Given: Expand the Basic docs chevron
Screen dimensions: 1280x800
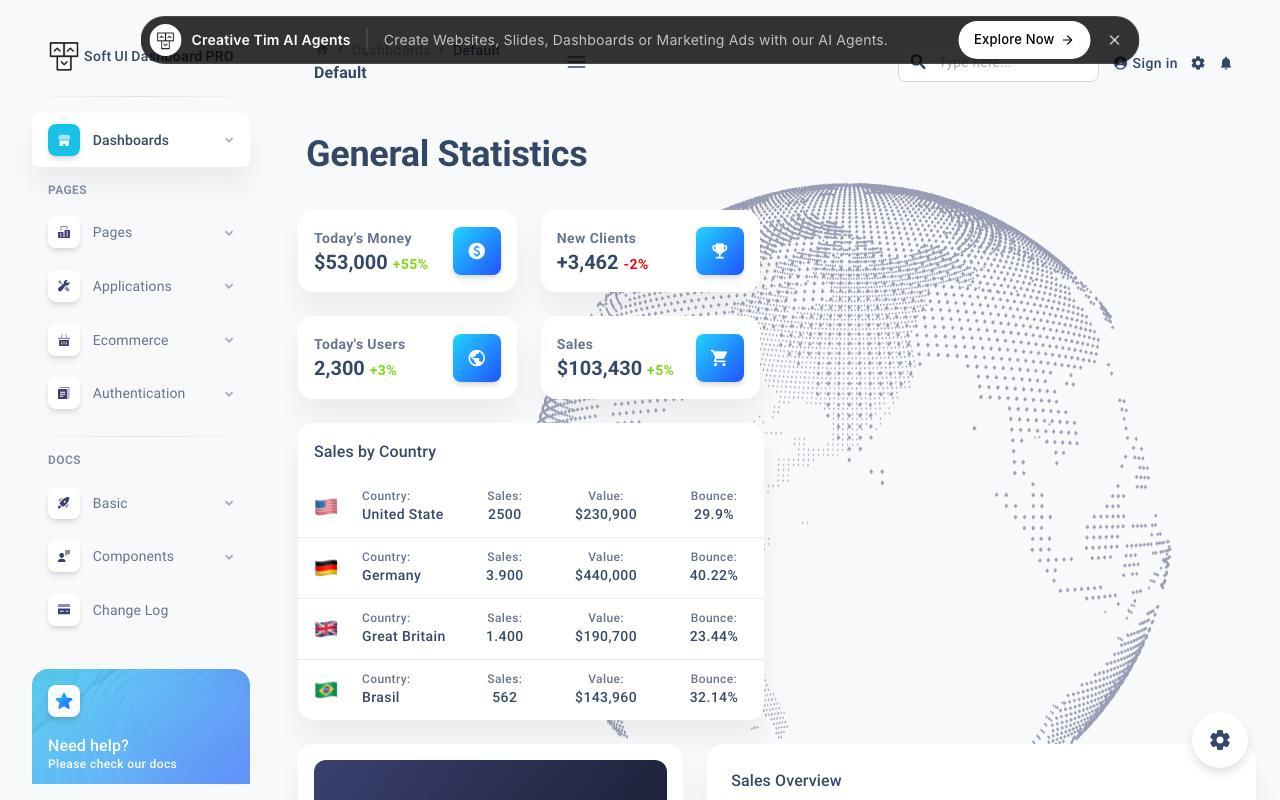Looking at the screenshot, I should click(x=229, y=503).
